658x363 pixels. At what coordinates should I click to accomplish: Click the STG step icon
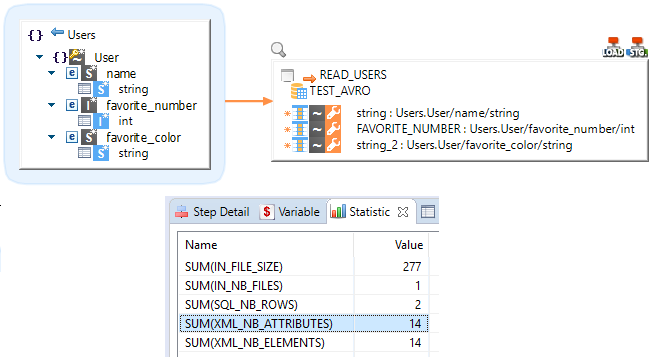[x=637, y=47]
